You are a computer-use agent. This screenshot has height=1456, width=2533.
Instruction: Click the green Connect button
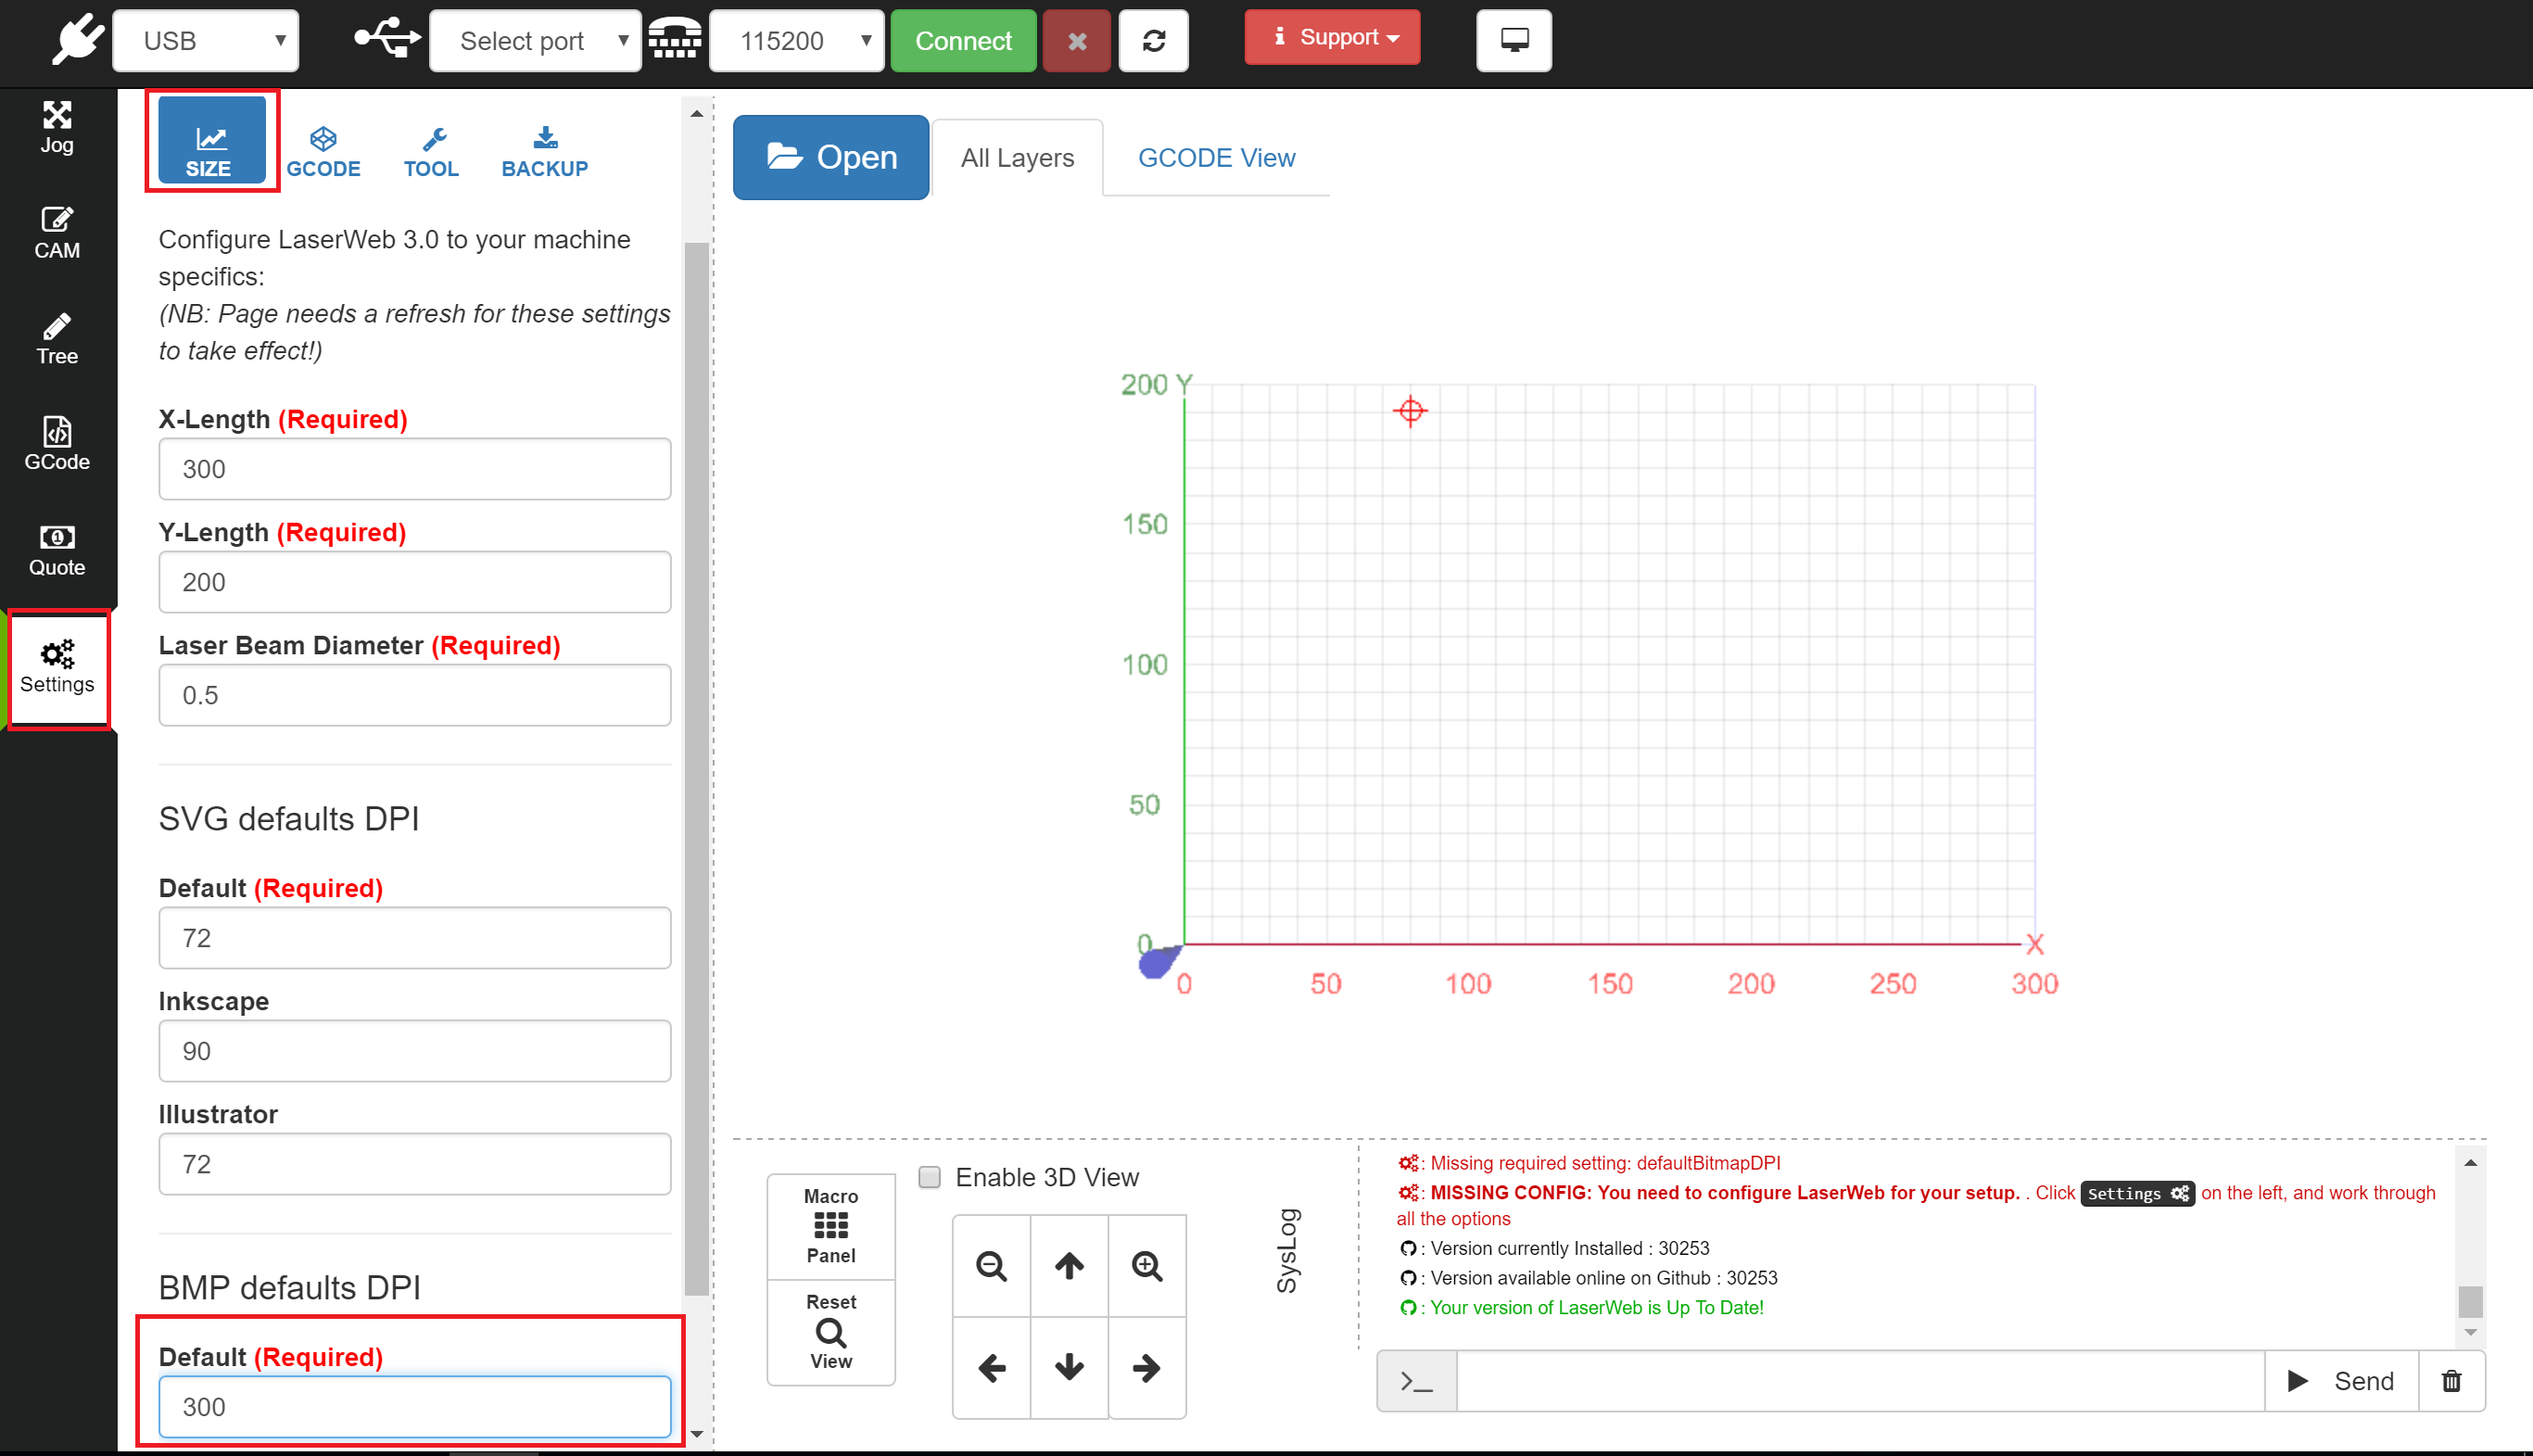coord(963,41)
